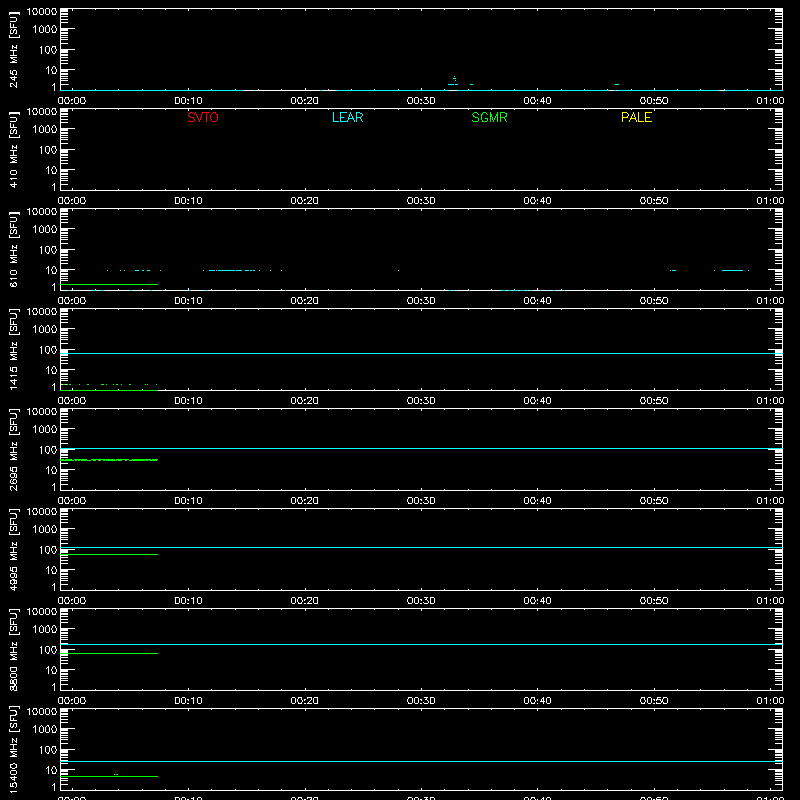This screenshot has width=800, height=800.
Task: Click the 00:00 time label under 1415 MHz panel
Action: click(x=72, y=401)
